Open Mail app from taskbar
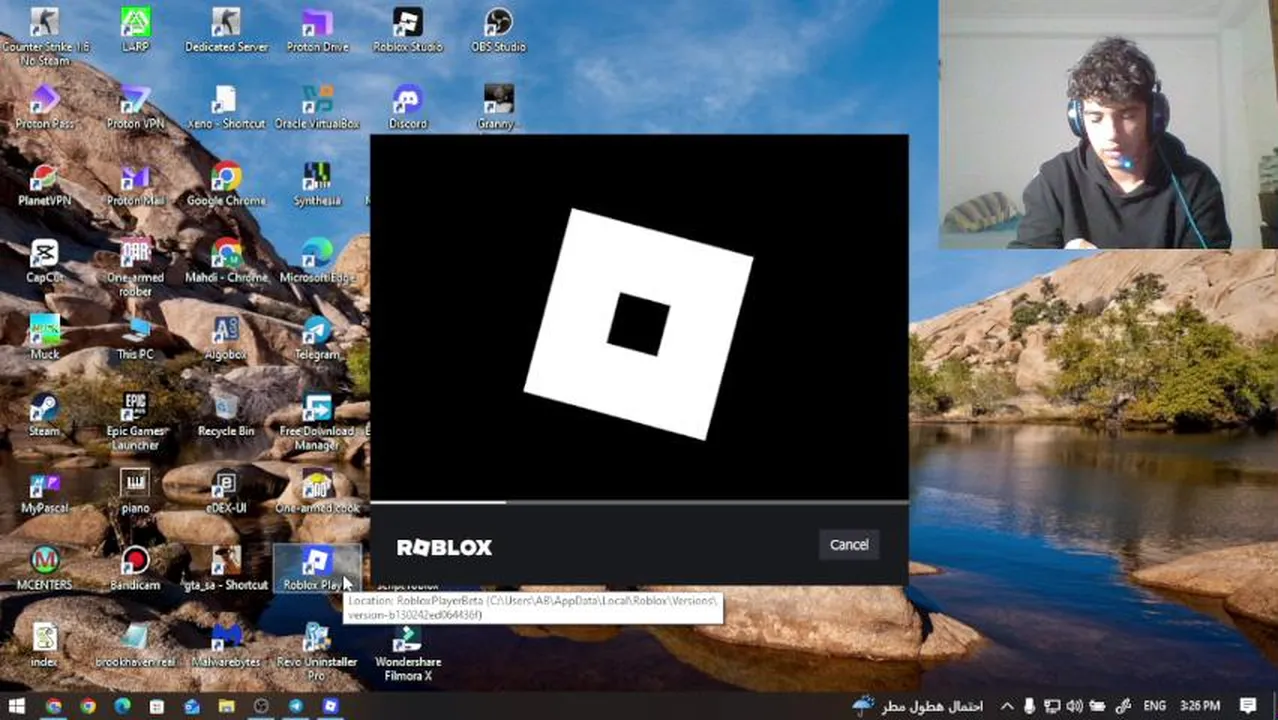 pyautogui.click(x=192, y=706)
